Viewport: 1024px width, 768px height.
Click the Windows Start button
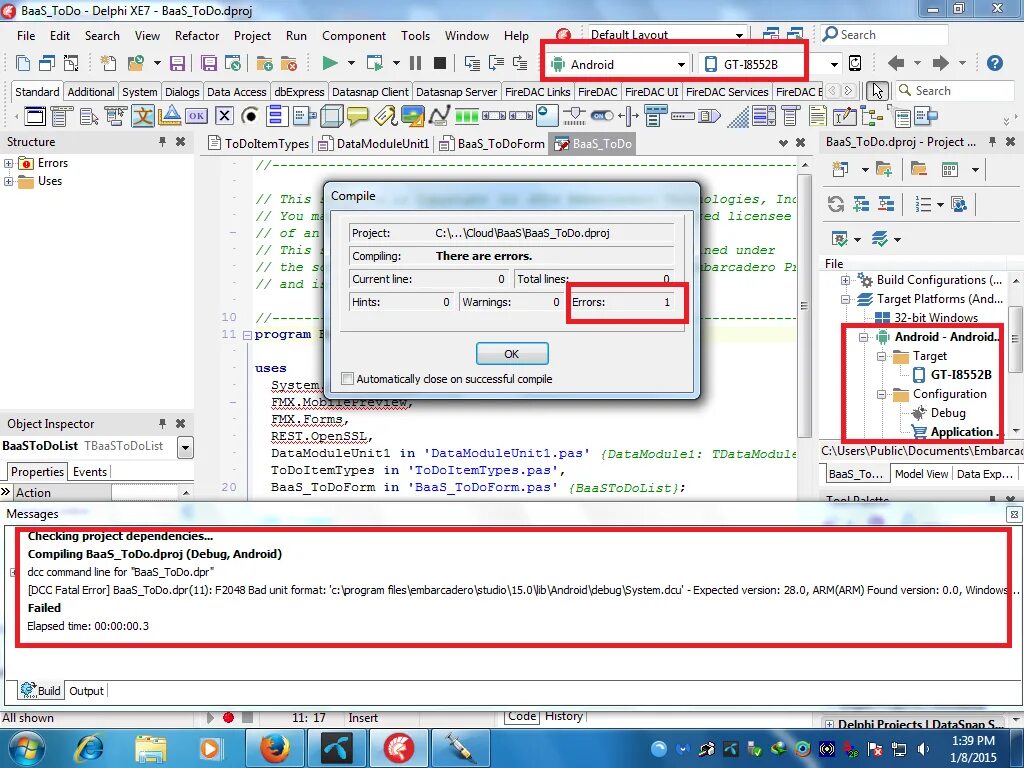[26, 748]
